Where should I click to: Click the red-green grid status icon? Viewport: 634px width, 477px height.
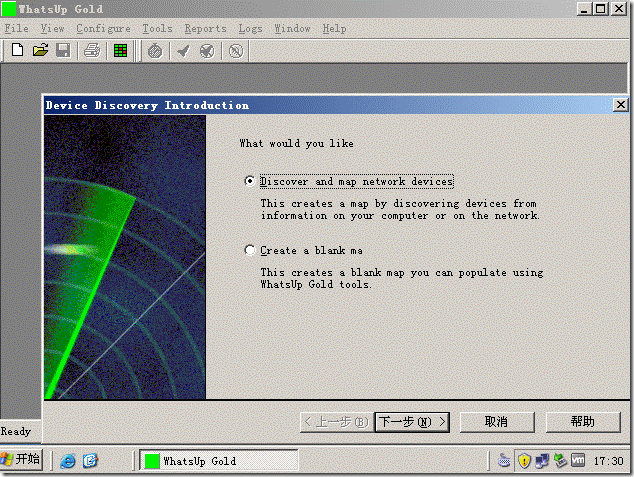point(120,51)
